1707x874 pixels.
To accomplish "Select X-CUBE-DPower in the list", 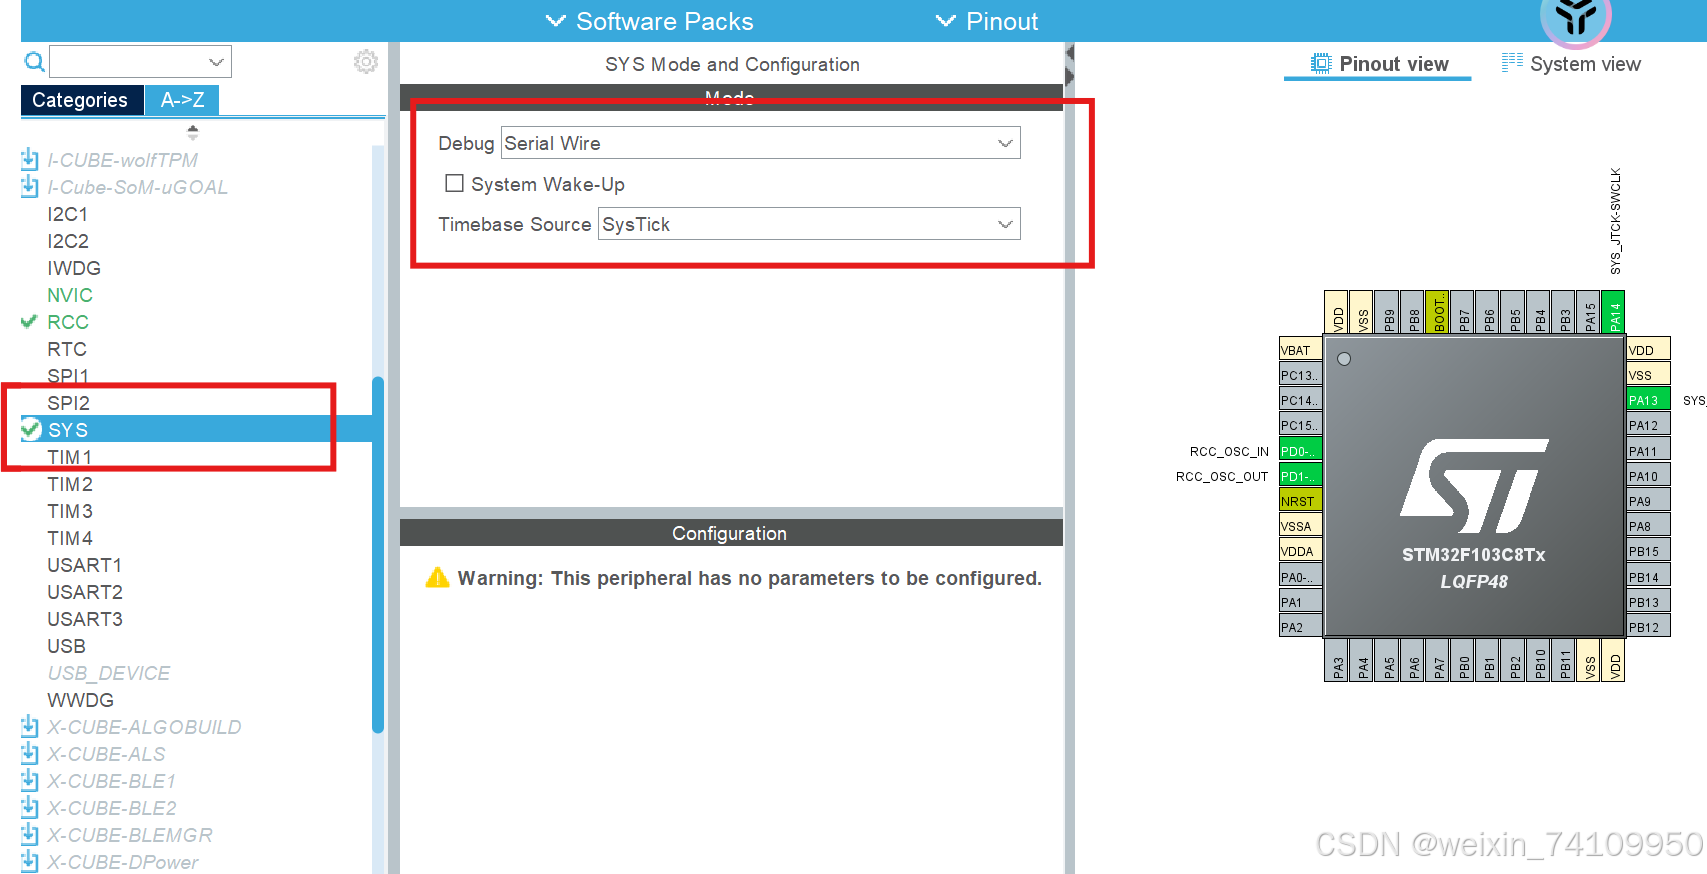I will [122, 862].
